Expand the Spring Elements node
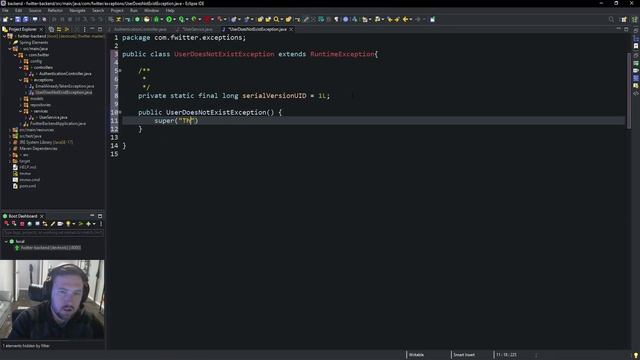Image resolution: width=640 pixels, height=360 pixels. [10, 42]
